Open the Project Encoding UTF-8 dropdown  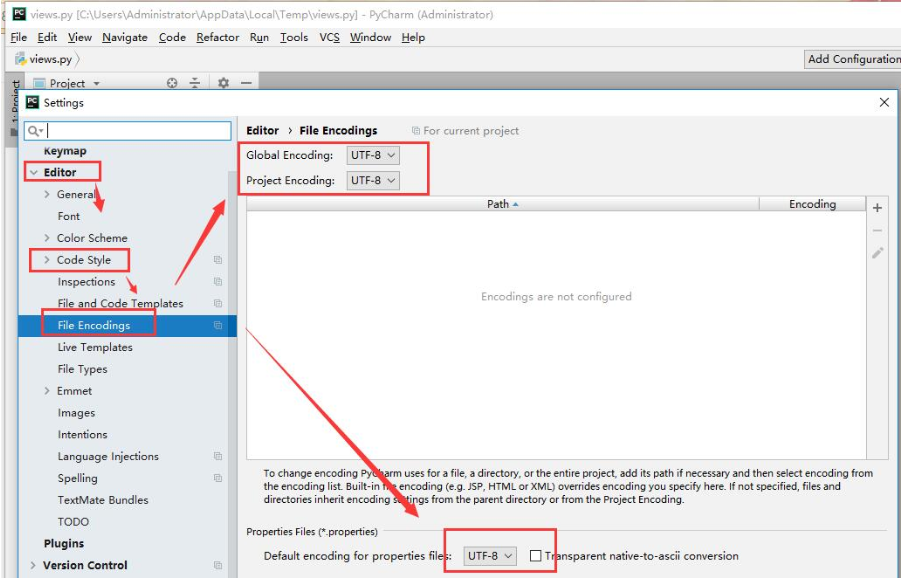point(373,181)
